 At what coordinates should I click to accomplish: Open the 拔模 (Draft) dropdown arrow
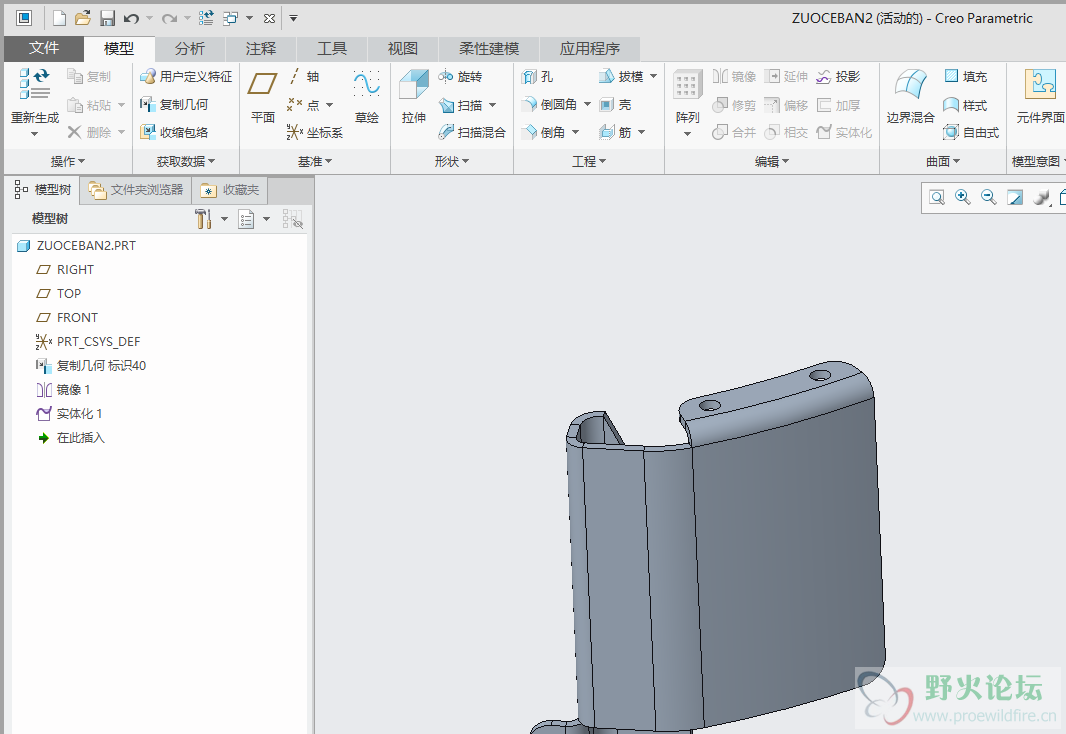(653, 76)
